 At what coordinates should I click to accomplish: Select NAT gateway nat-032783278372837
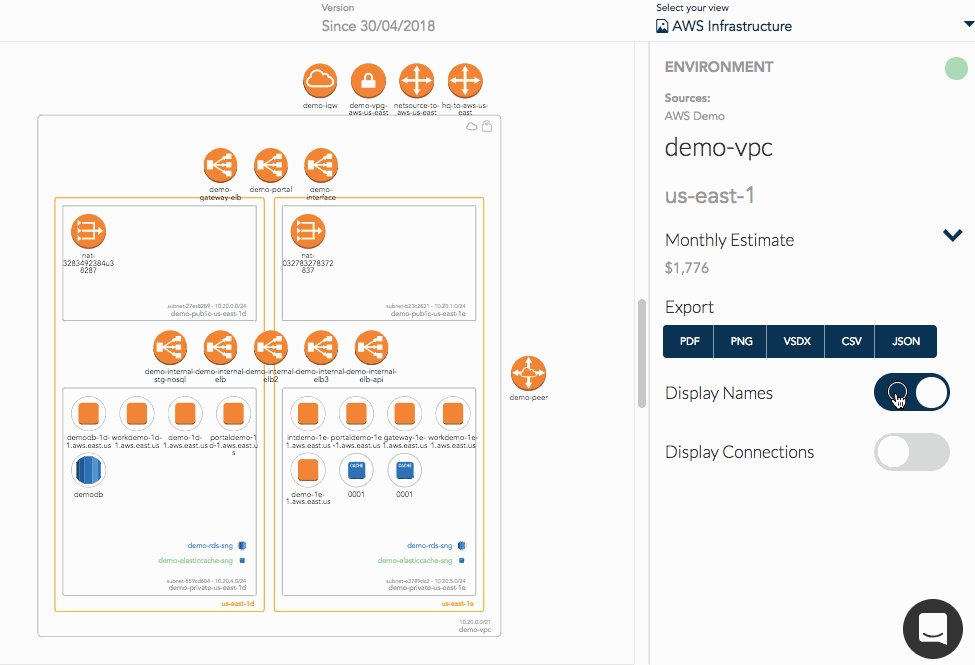[308, 231]
